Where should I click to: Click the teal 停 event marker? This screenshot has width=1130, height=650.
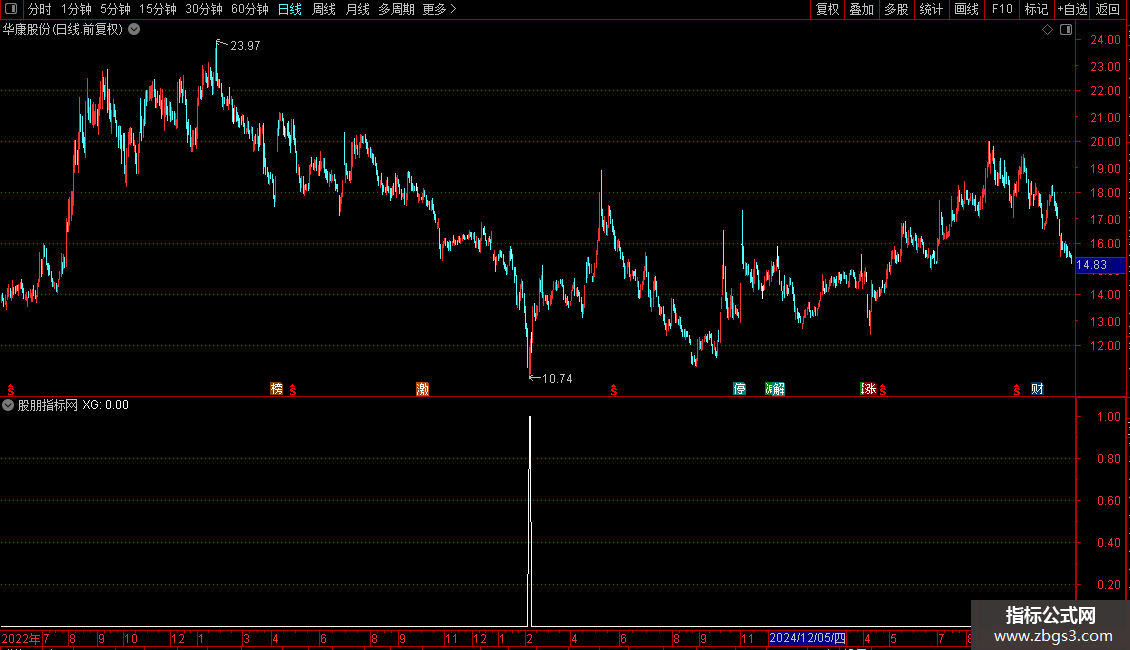click(739, 389)
